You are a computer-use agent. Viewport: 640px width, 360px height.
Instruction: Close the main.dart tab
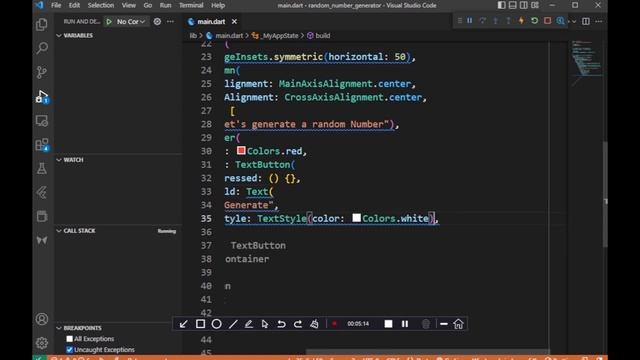tap(234, 22)
